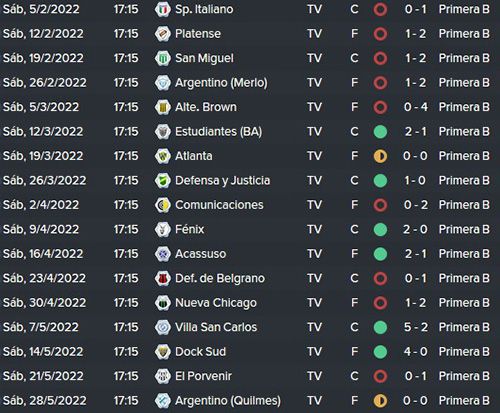The width and height of the screenshot is (500, 413).
Task: Click the yellow draw indicator for Atlanta
Action: (x=380, y=156)
